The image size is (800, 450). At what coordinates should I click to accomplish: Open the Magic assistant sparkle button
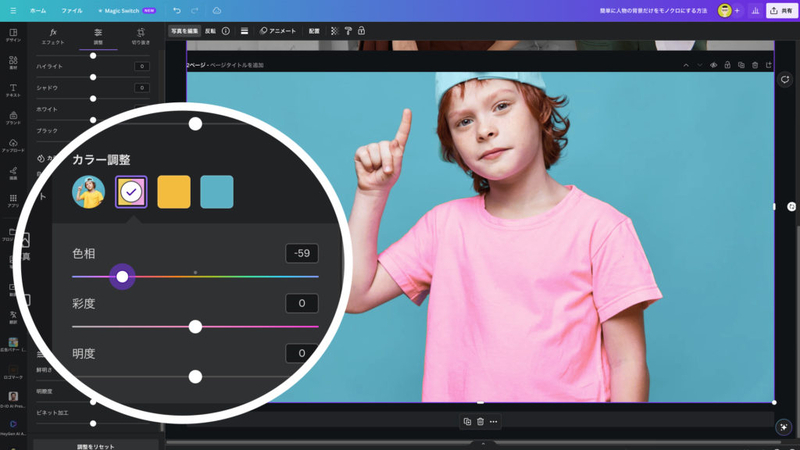pyautogui.click(x=783, y=427)
